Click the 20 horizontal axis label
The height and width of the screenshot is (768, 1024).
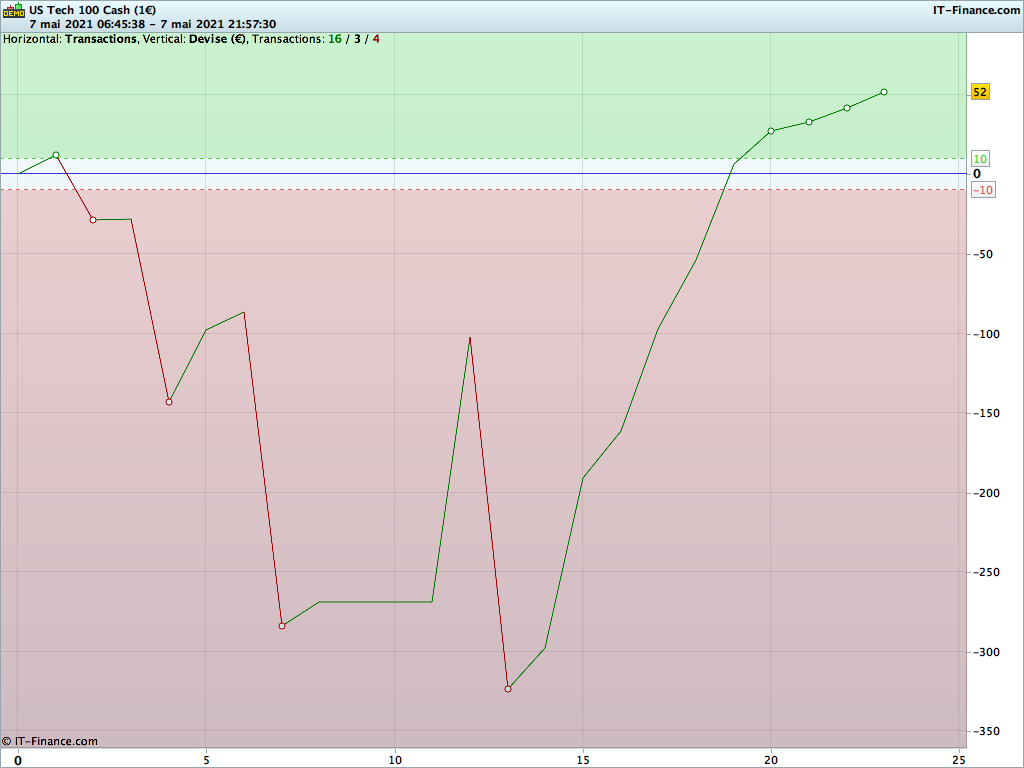771,760
